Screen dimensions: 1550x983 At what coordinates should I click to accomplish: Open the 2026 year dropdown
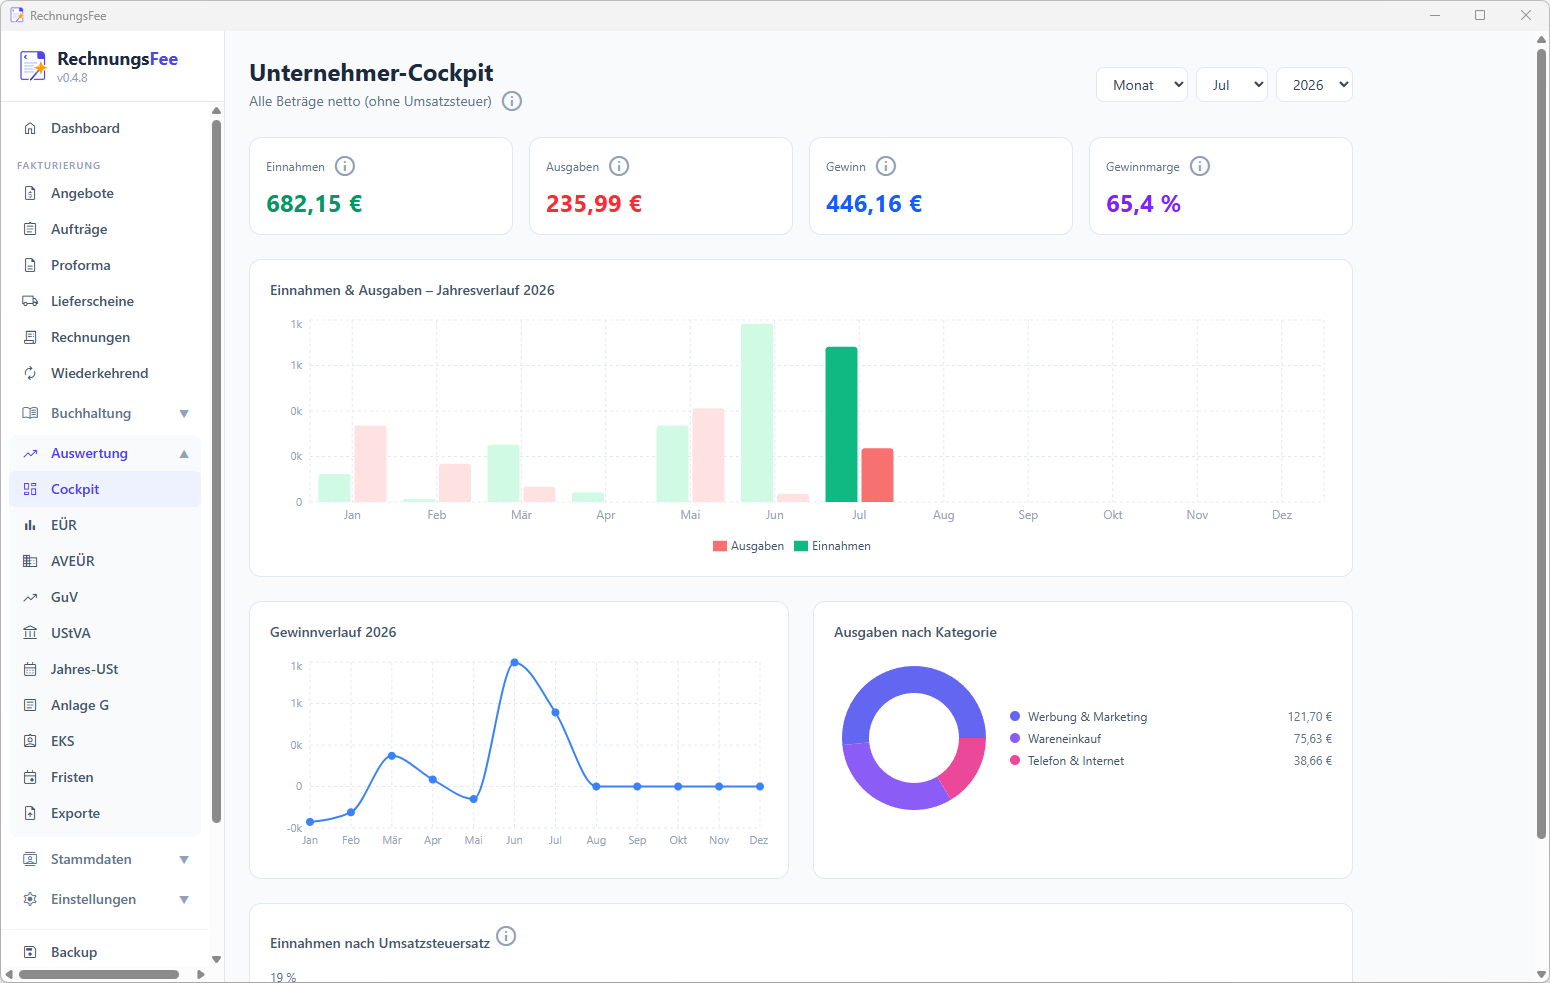coord(1314,85)
